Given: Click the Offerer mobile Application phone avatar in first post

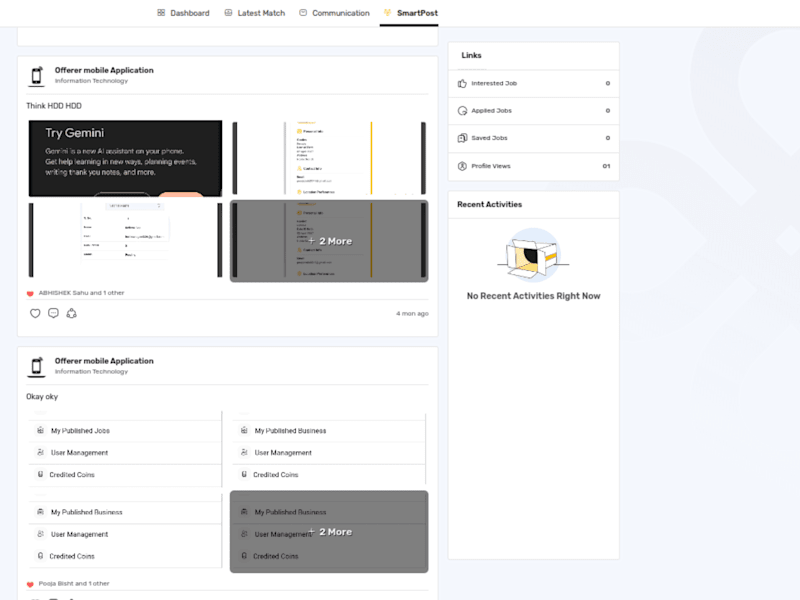Looking at the screenshot, I should (36, 76).
